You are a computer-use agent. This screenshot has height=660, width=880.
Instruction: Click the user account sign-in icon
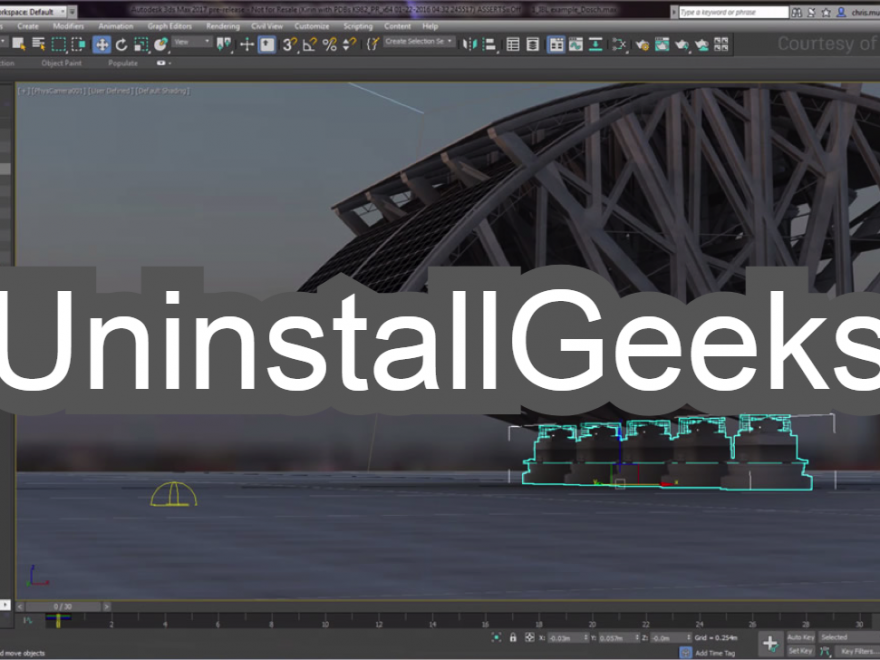coord(841,12)
